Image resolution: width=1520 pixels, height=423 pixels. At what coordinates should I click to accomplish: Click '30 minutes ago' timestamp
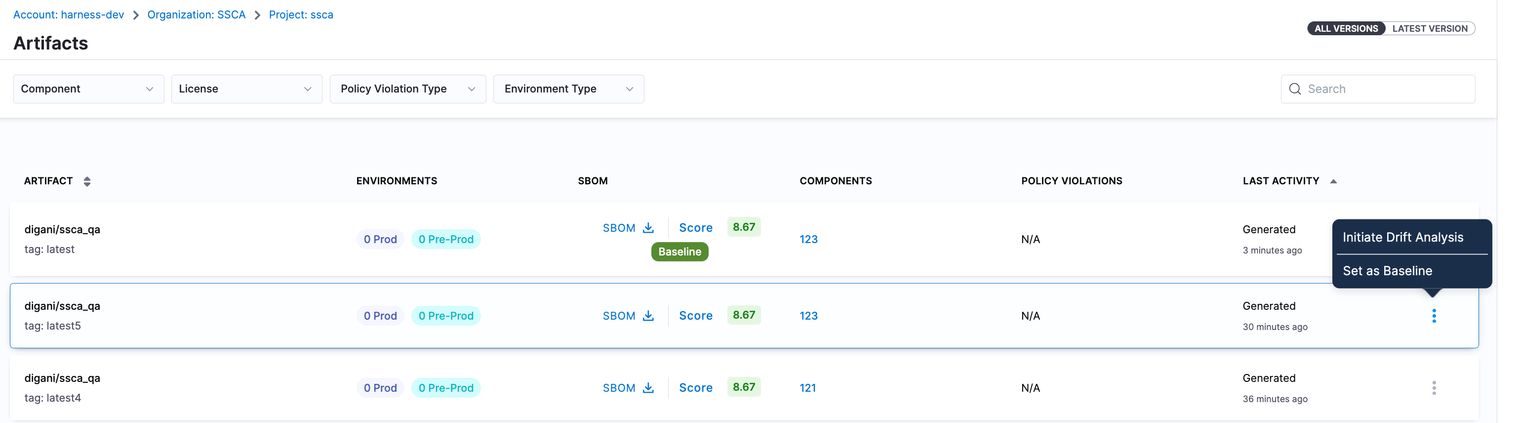click(x=1275, y=327)
